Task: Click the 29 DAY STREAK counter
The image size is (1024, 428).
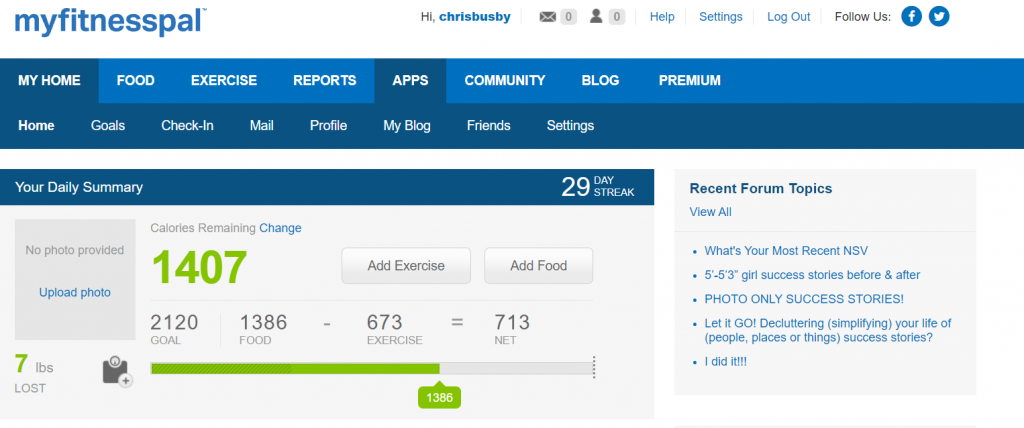Action: 598,186
